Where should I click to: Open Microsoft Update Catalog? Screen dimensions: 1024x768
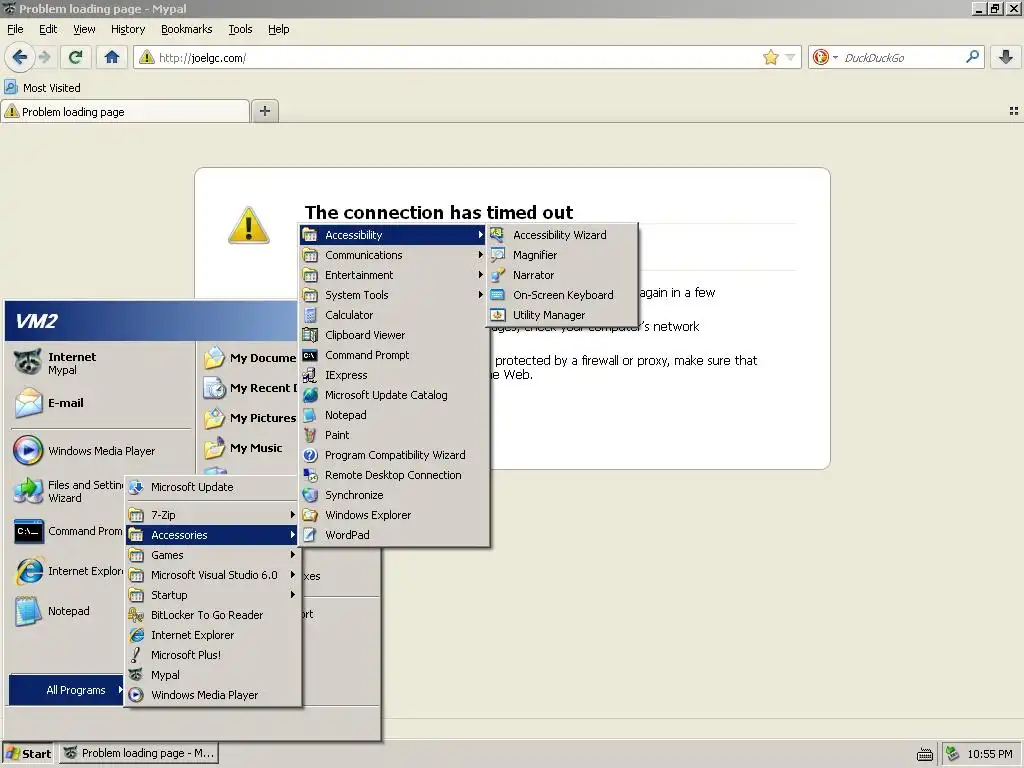coord(394,395)
